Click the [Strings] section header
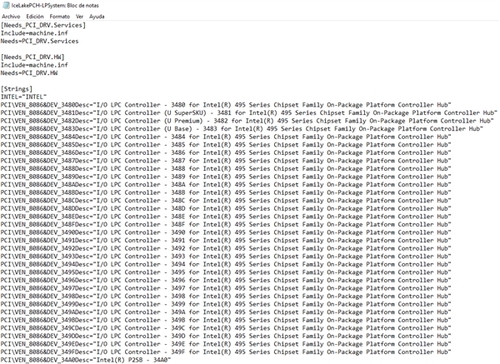This screenshot has height=364, width=500. point(17,89)
